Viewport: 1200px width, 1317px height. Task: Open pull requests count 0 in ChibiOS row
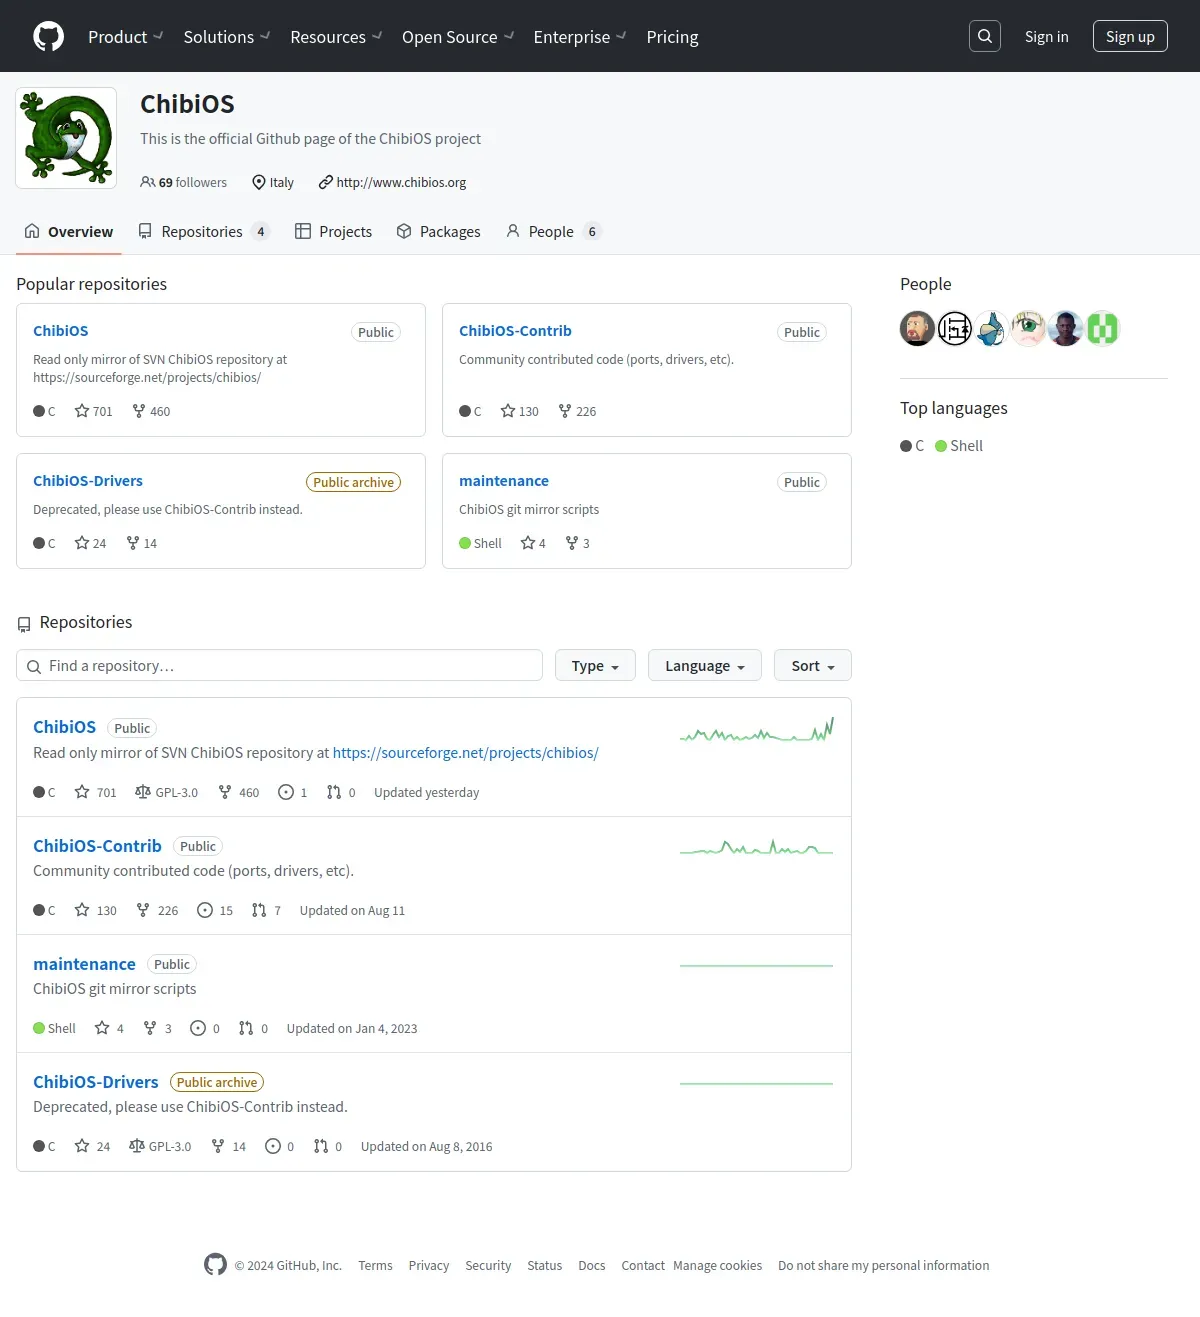(x=341, y=792)
